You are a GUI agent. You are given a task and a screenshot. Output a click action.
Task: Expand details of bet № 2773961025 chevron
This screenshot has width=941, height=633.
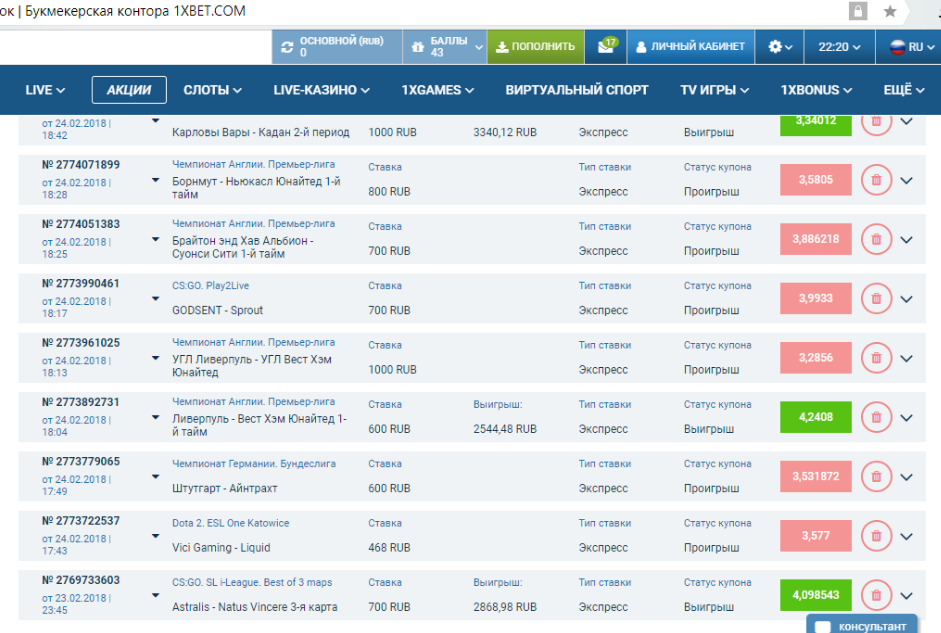tap(906, 358)
